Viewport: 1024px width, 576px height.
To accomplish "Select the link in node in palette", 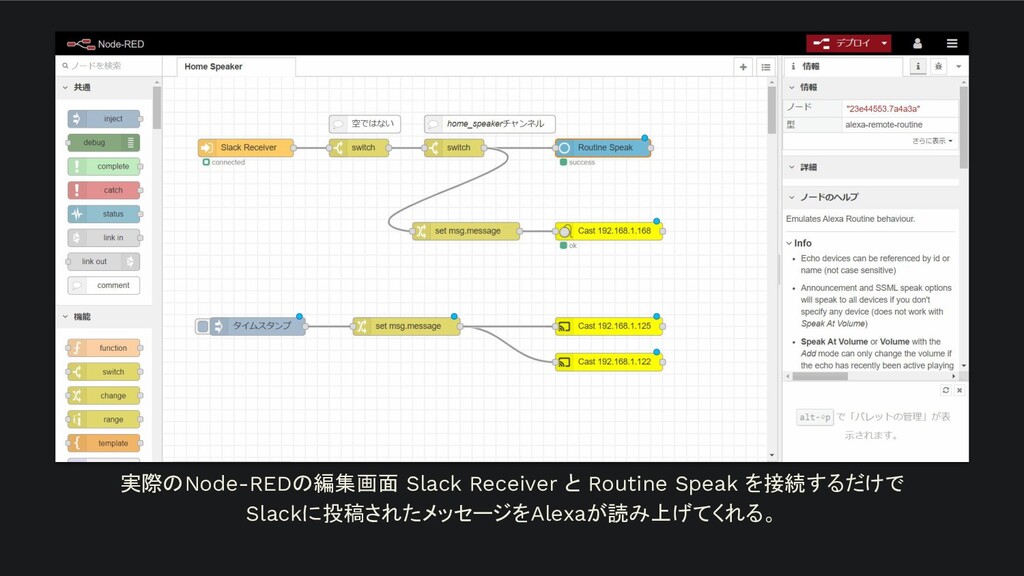I will (x=104, y=238).
